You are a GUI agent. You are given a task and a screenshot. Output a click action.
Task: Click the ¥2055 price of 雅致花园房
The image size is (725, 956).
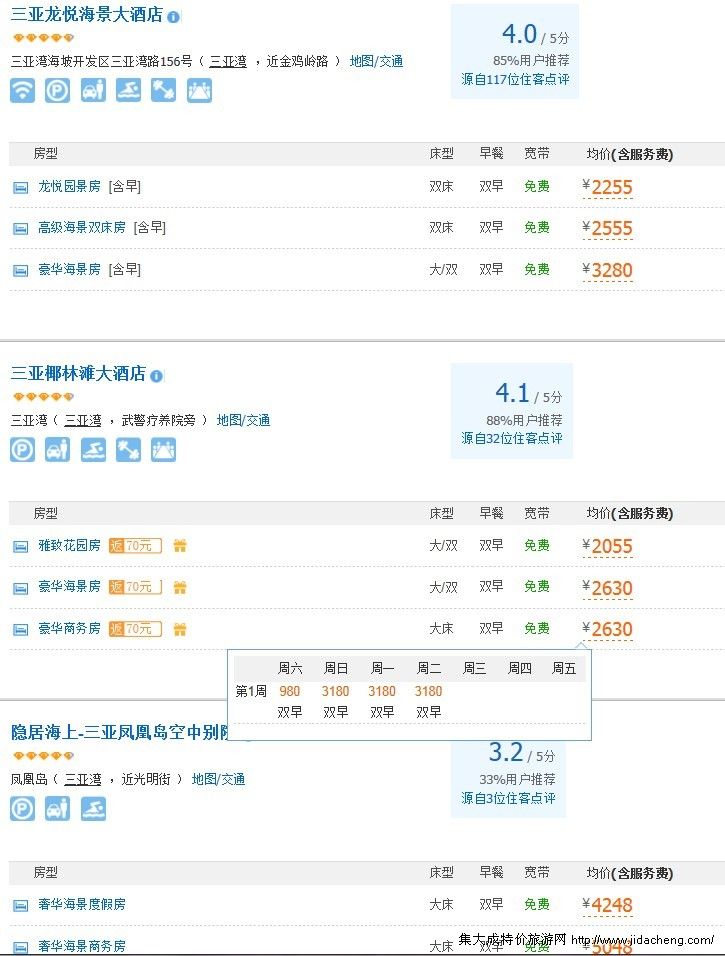coord(611,546)
